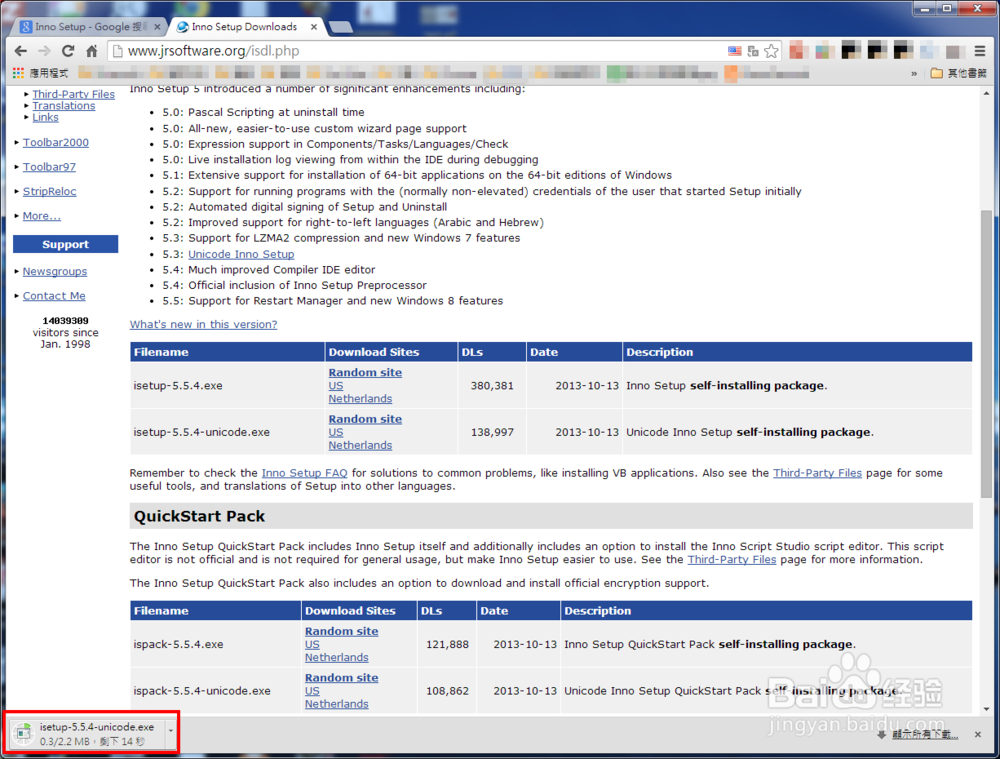Go back with the browser back arrow
This screenshot has width=1000, height=759.
pos(20,51)
